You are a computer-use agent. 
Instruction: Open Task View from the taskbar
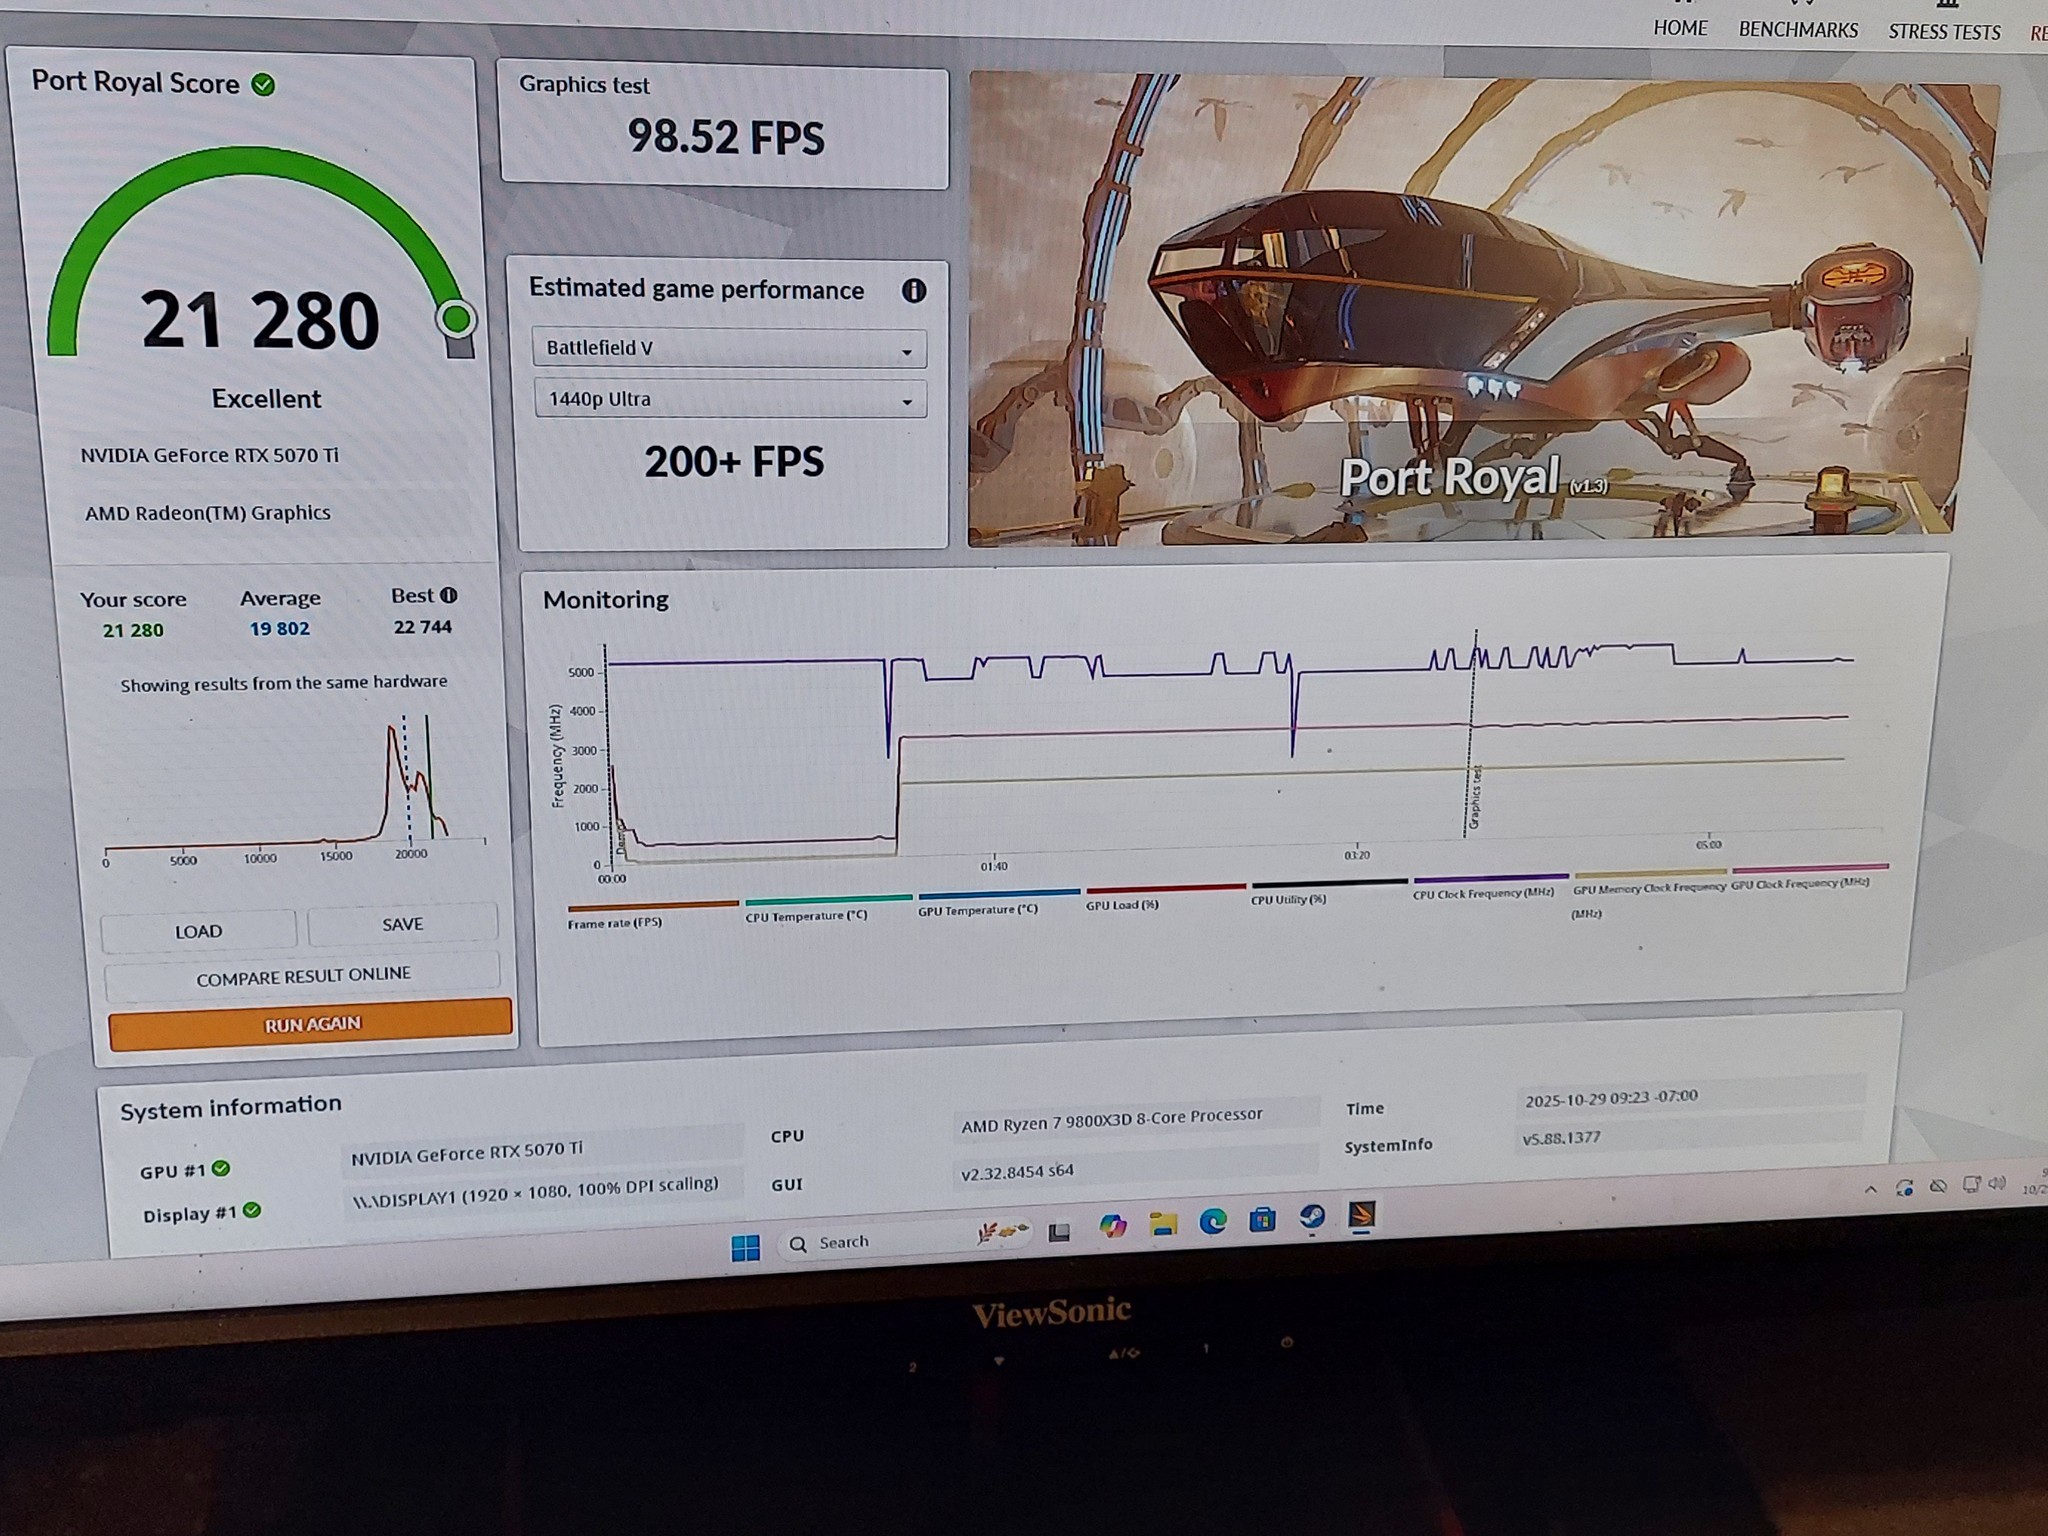1059,1232
